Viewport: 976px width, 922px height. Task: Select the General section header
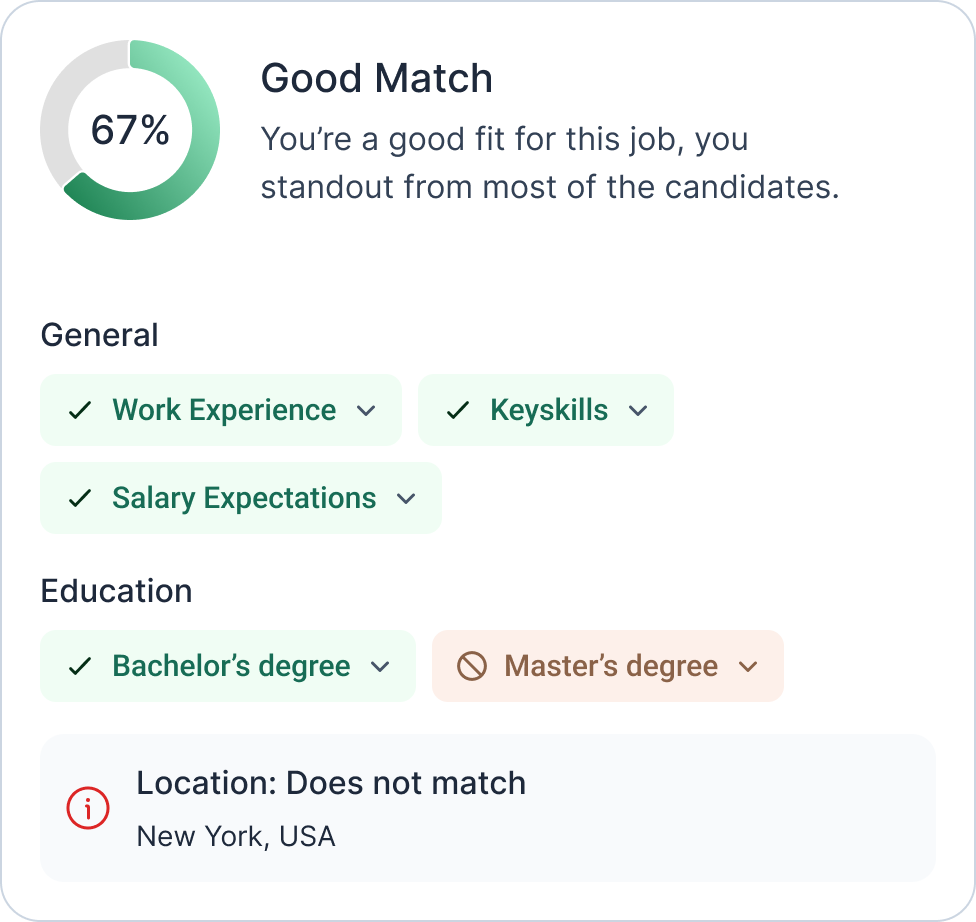(99, 335)
